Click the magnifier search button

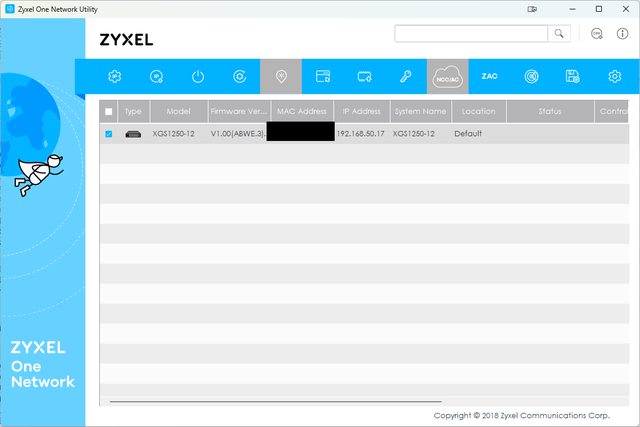coord(560,34)
